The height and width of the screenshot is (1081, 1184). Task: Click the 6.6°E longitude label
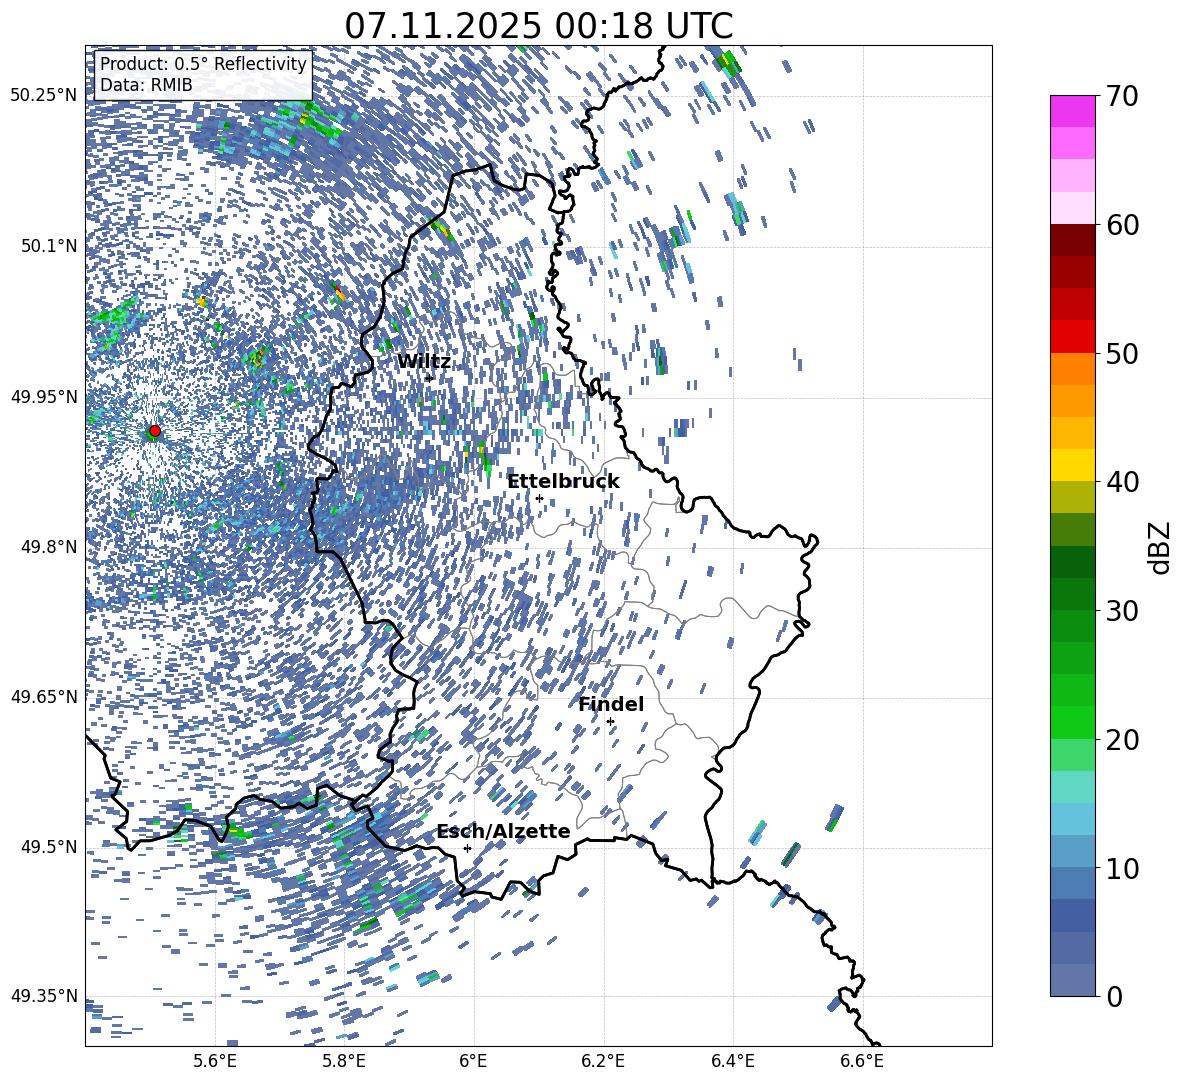pyautogui.click(x=862, y=1061)
